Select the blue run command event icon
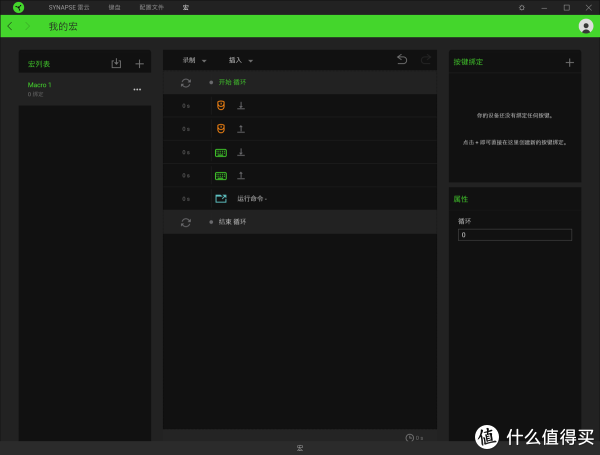 [x=221, y=198]
